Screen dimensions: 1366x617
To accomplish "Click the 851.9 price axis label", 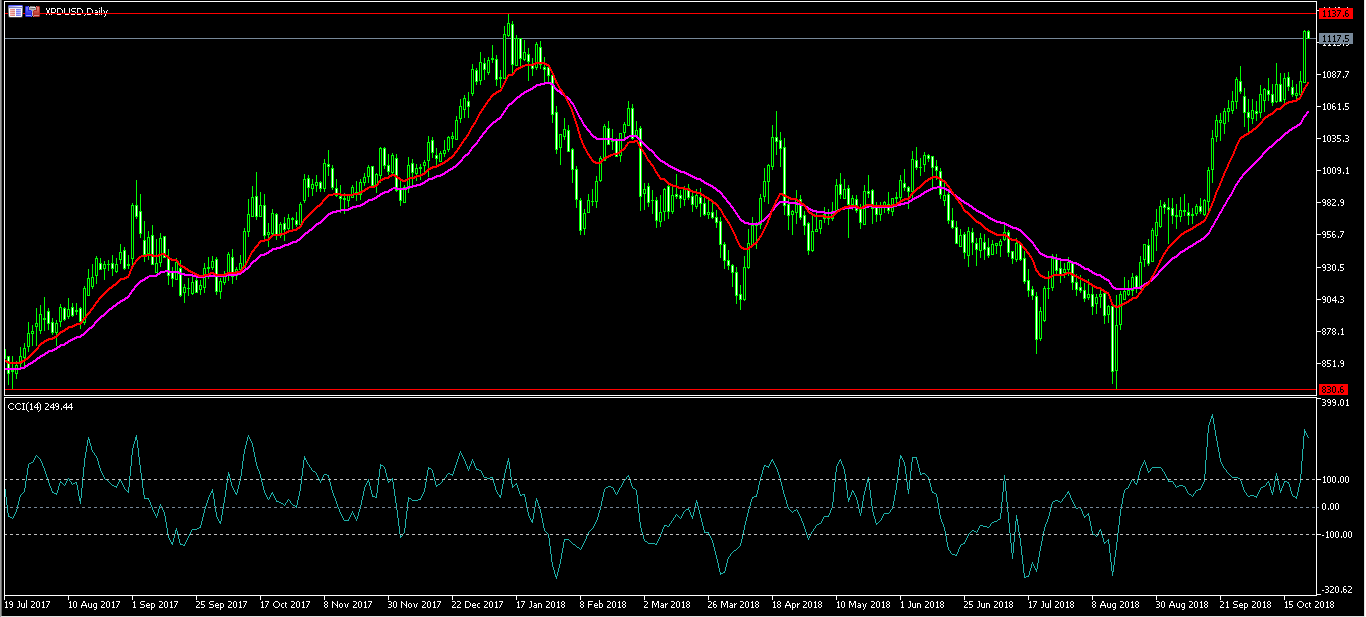I will pos(1333,364).
